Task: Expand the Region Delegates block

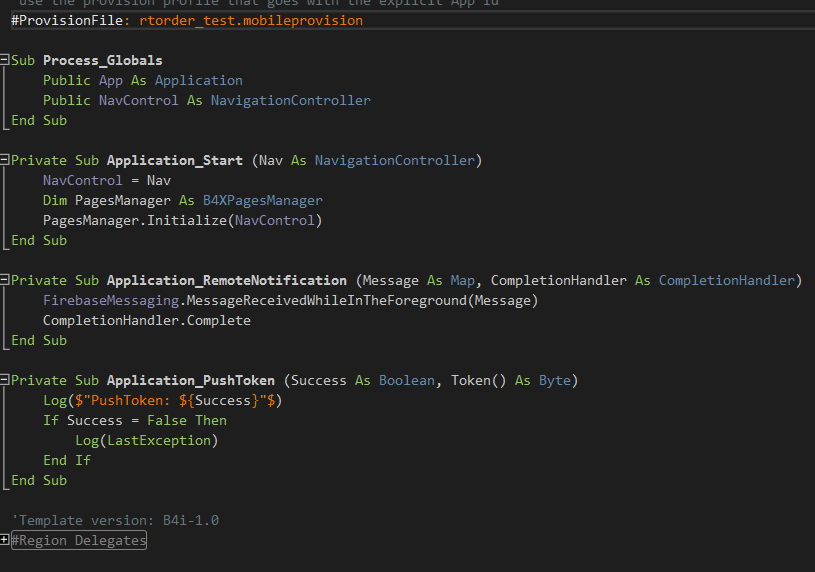Action: point(5,540)
